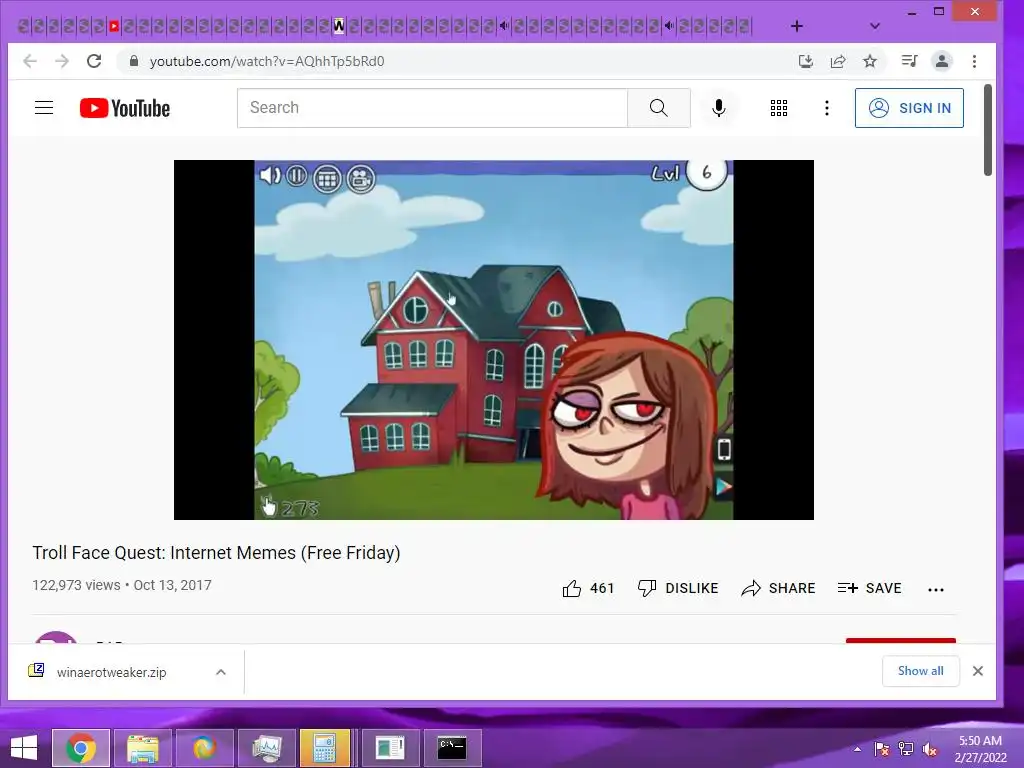This screenshot has height=768, width=1024.
Task: Bookmark this page with the star
Action: coord(870,61)
